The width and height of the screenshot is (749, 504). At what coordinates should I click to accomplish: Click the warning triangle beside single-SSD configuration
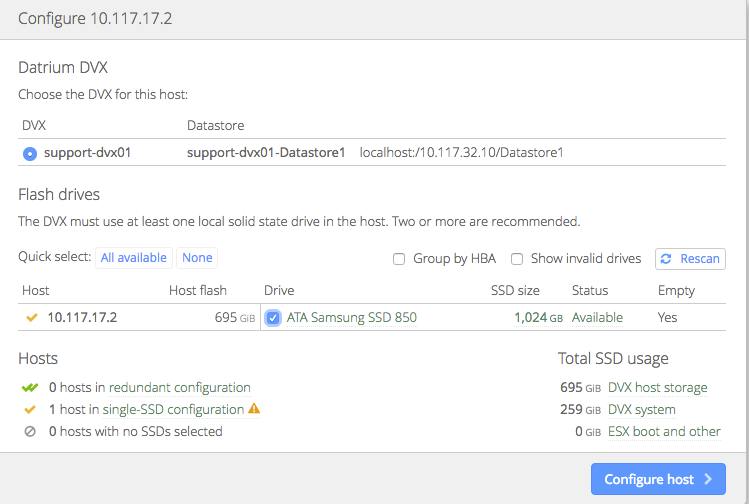tap(254, 409)
